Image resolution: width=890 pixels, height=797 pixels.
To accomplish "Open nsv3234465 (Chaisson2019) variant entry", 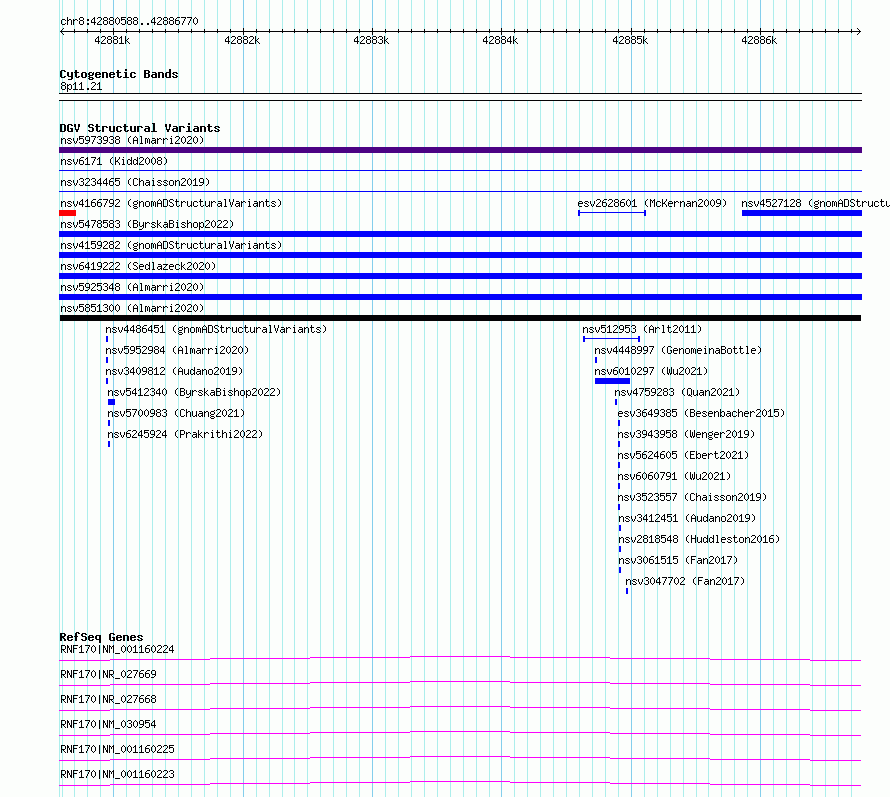I will 135,182.
